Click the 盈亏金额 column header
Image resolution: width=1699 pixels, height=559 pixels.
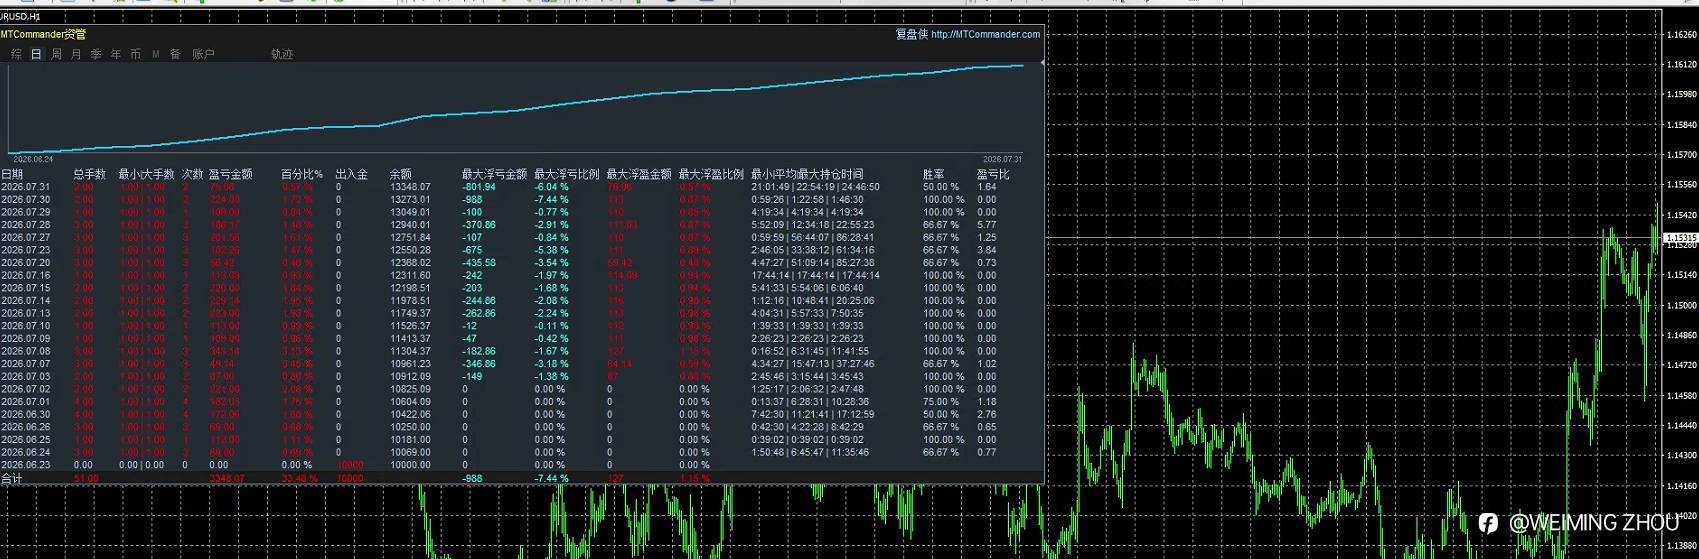point(230,174)
